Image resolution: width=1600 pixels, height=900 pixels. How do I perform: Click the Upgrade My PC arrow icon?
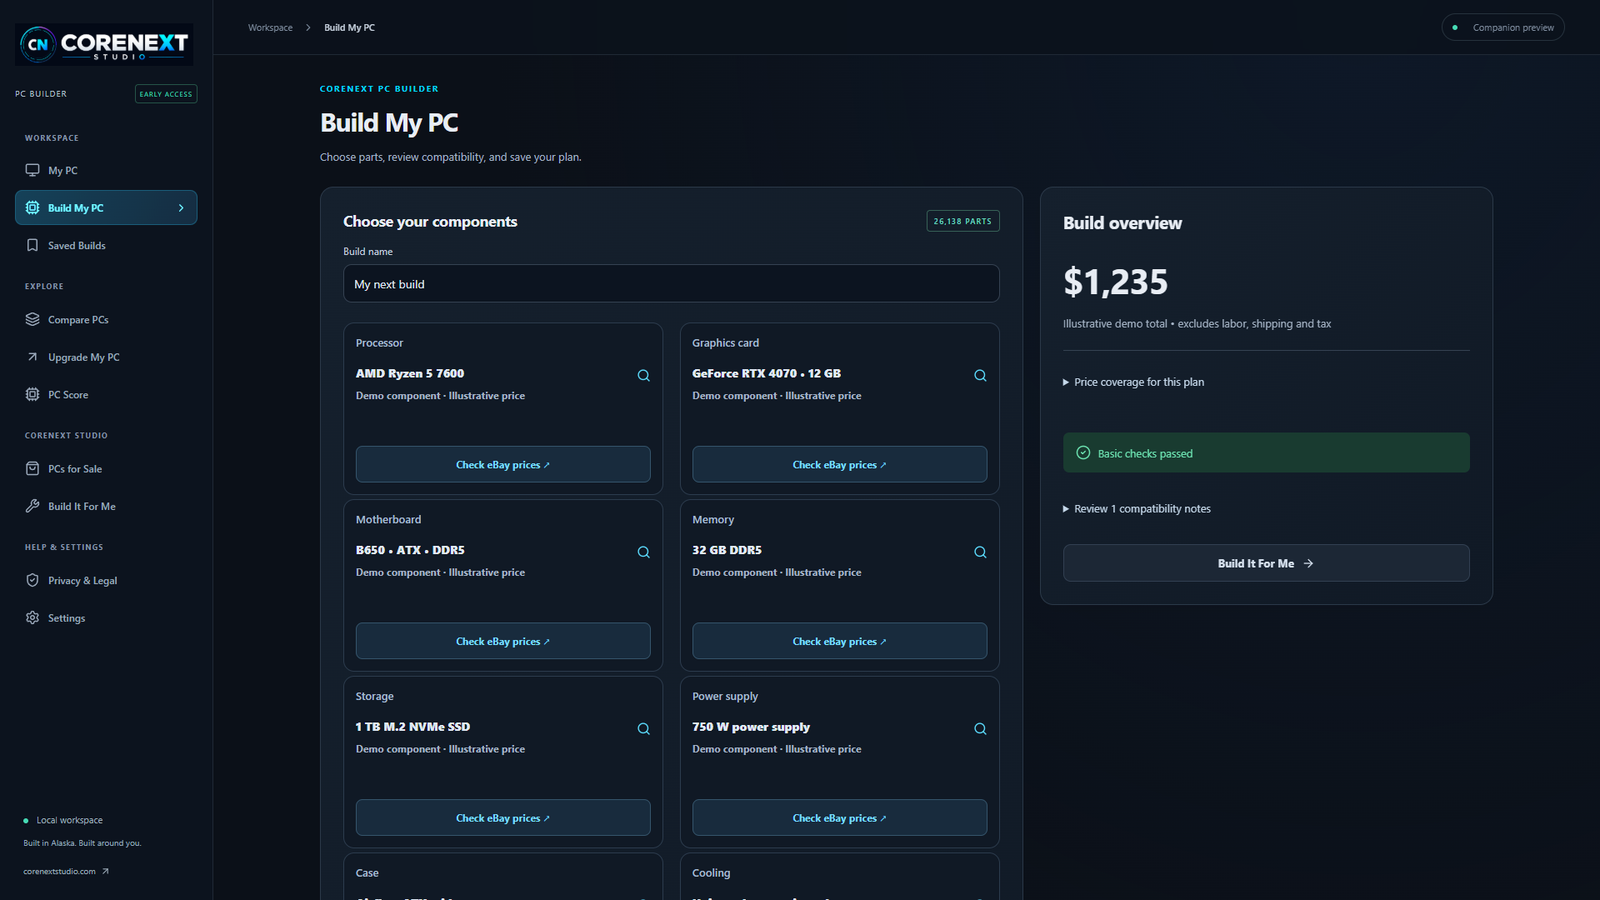(32, 357)
